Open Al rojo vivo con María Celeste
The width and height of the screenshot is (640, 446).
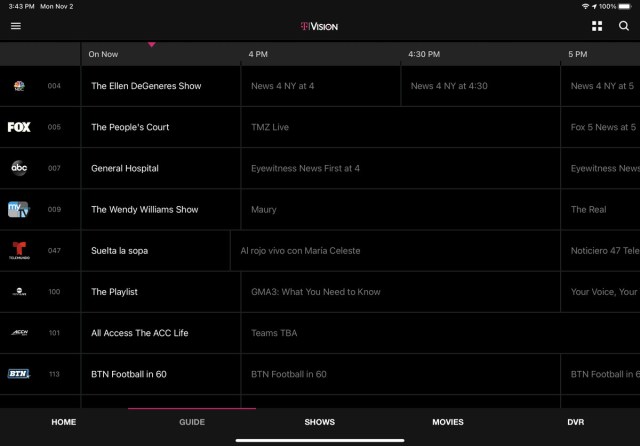point(396,251)
